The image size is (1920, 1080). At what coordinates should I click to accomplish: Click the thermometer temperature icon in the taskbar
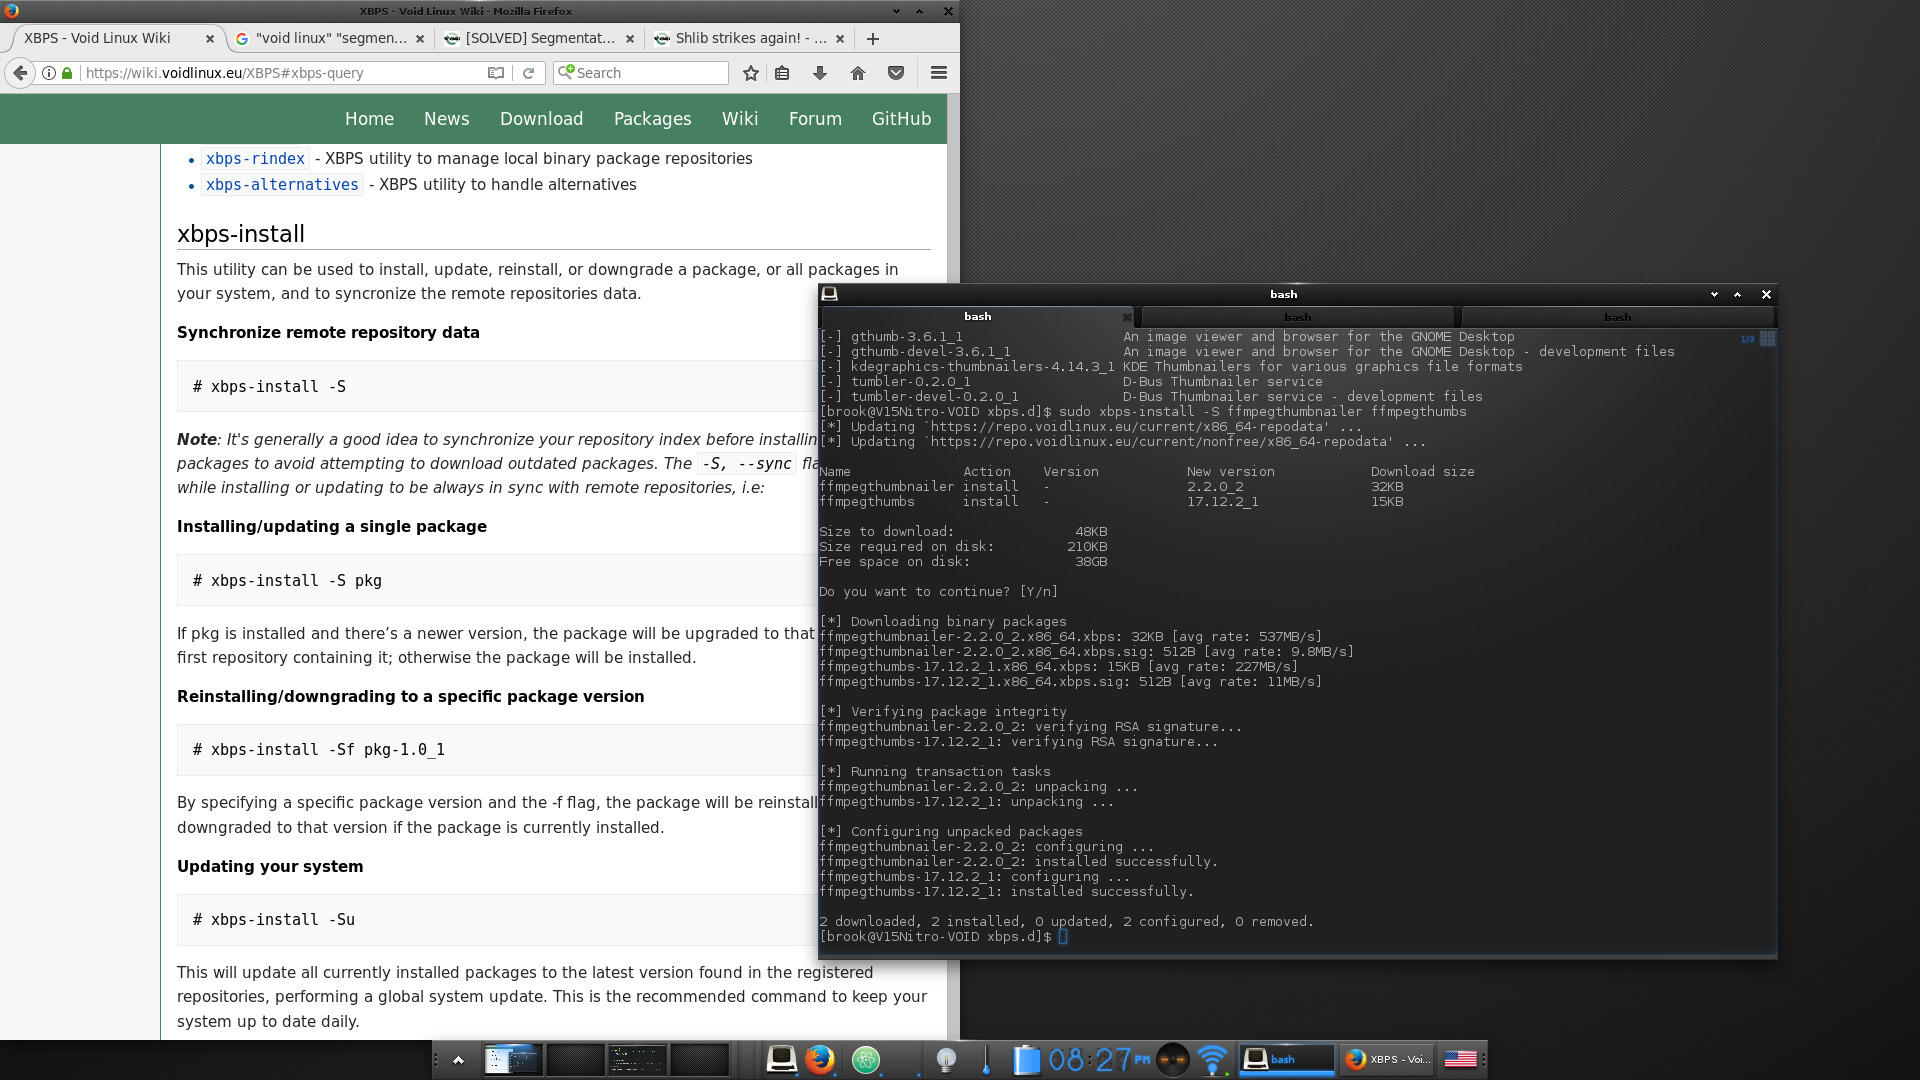point(986,1059)
